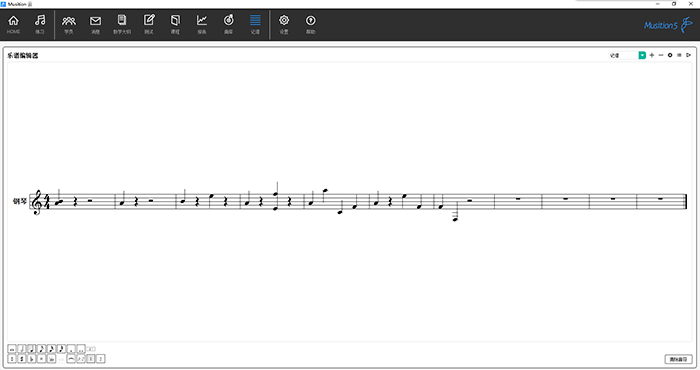Add a tie with the curved-line tool
Viewport: 700px width, 370px height.
(71, 359)
